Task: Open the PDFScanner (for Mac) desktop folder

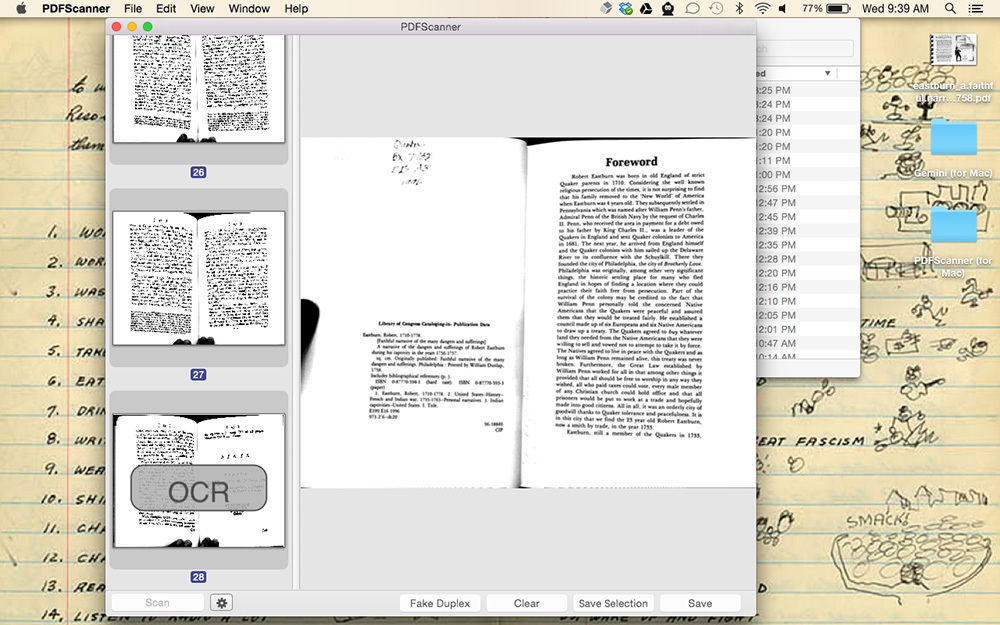Action: click(x=953, y=225)
